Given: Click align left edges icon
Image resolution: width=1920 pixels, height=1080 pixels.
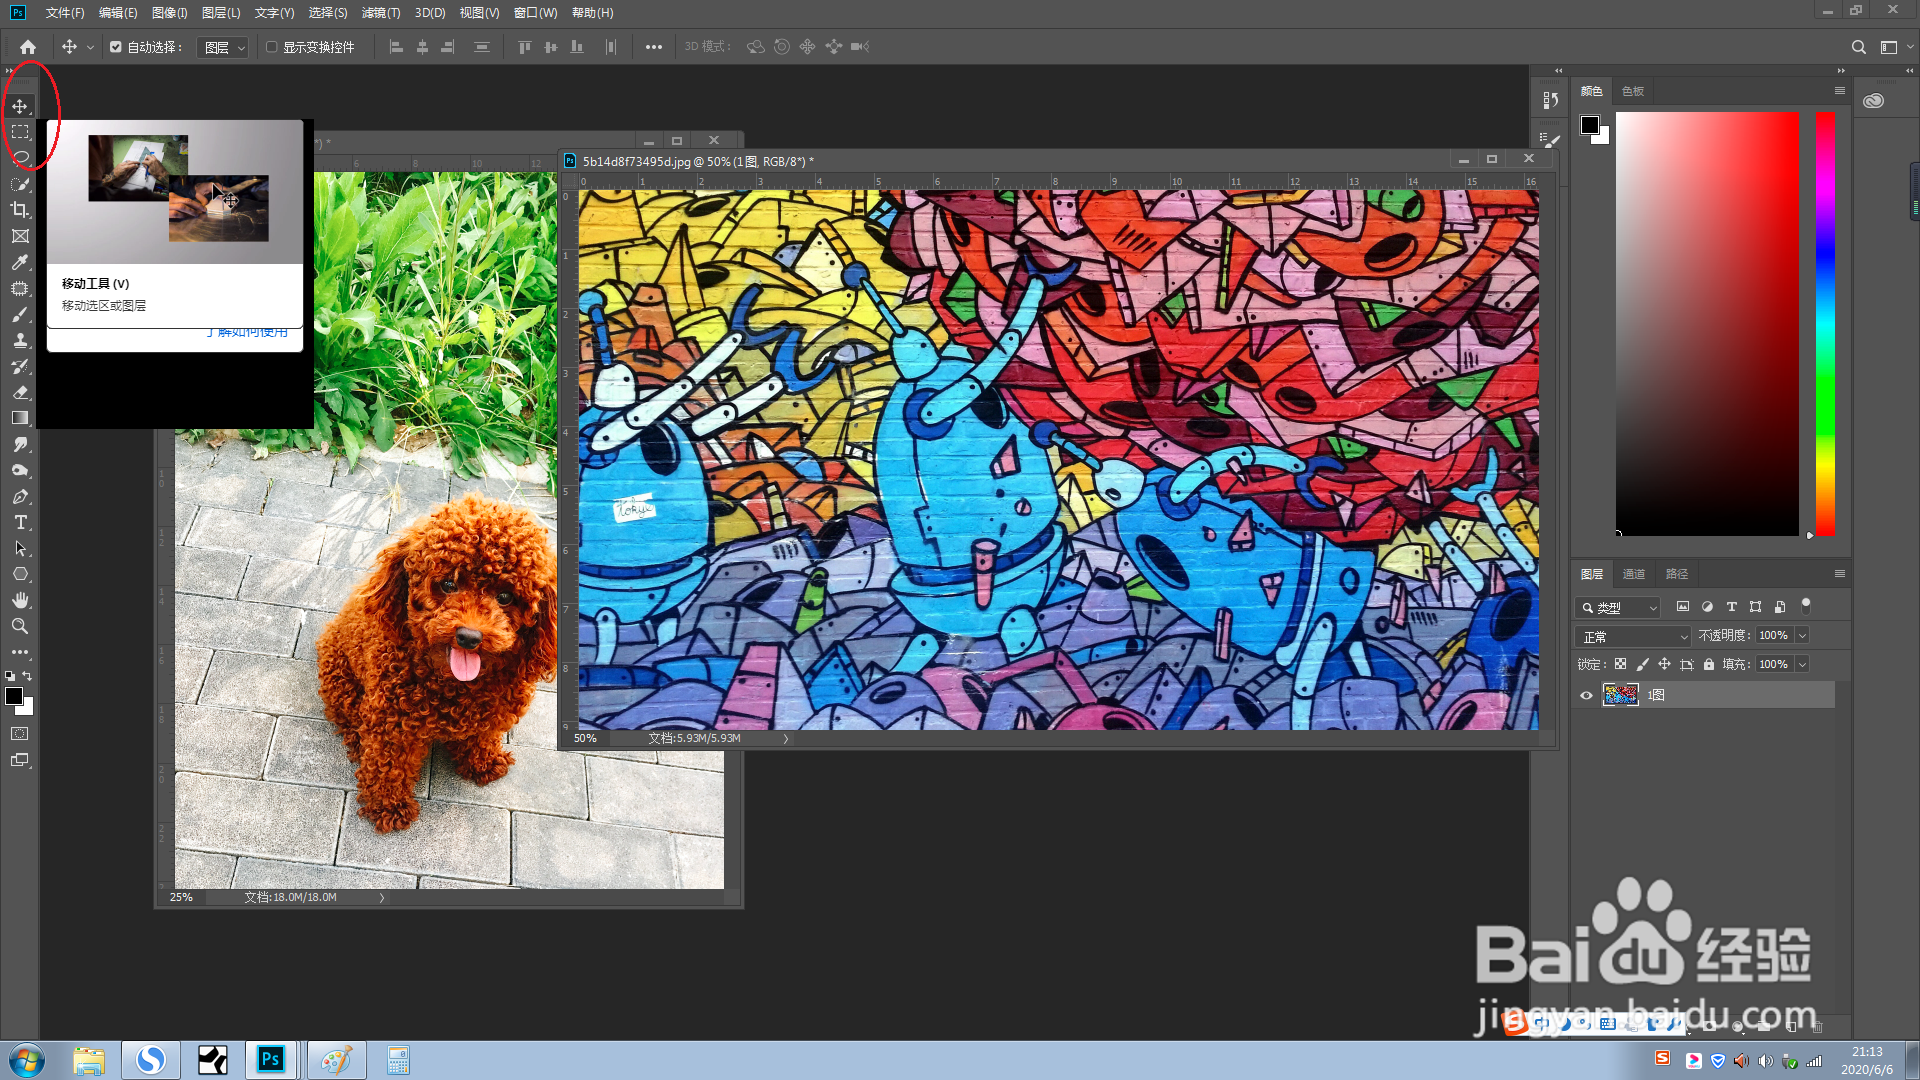Looking at the screenshot, I should (x=396, y=47).
